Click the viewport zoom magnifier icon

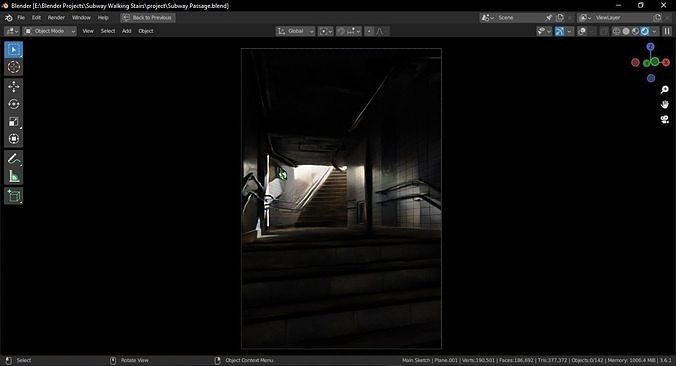[664, 89]
